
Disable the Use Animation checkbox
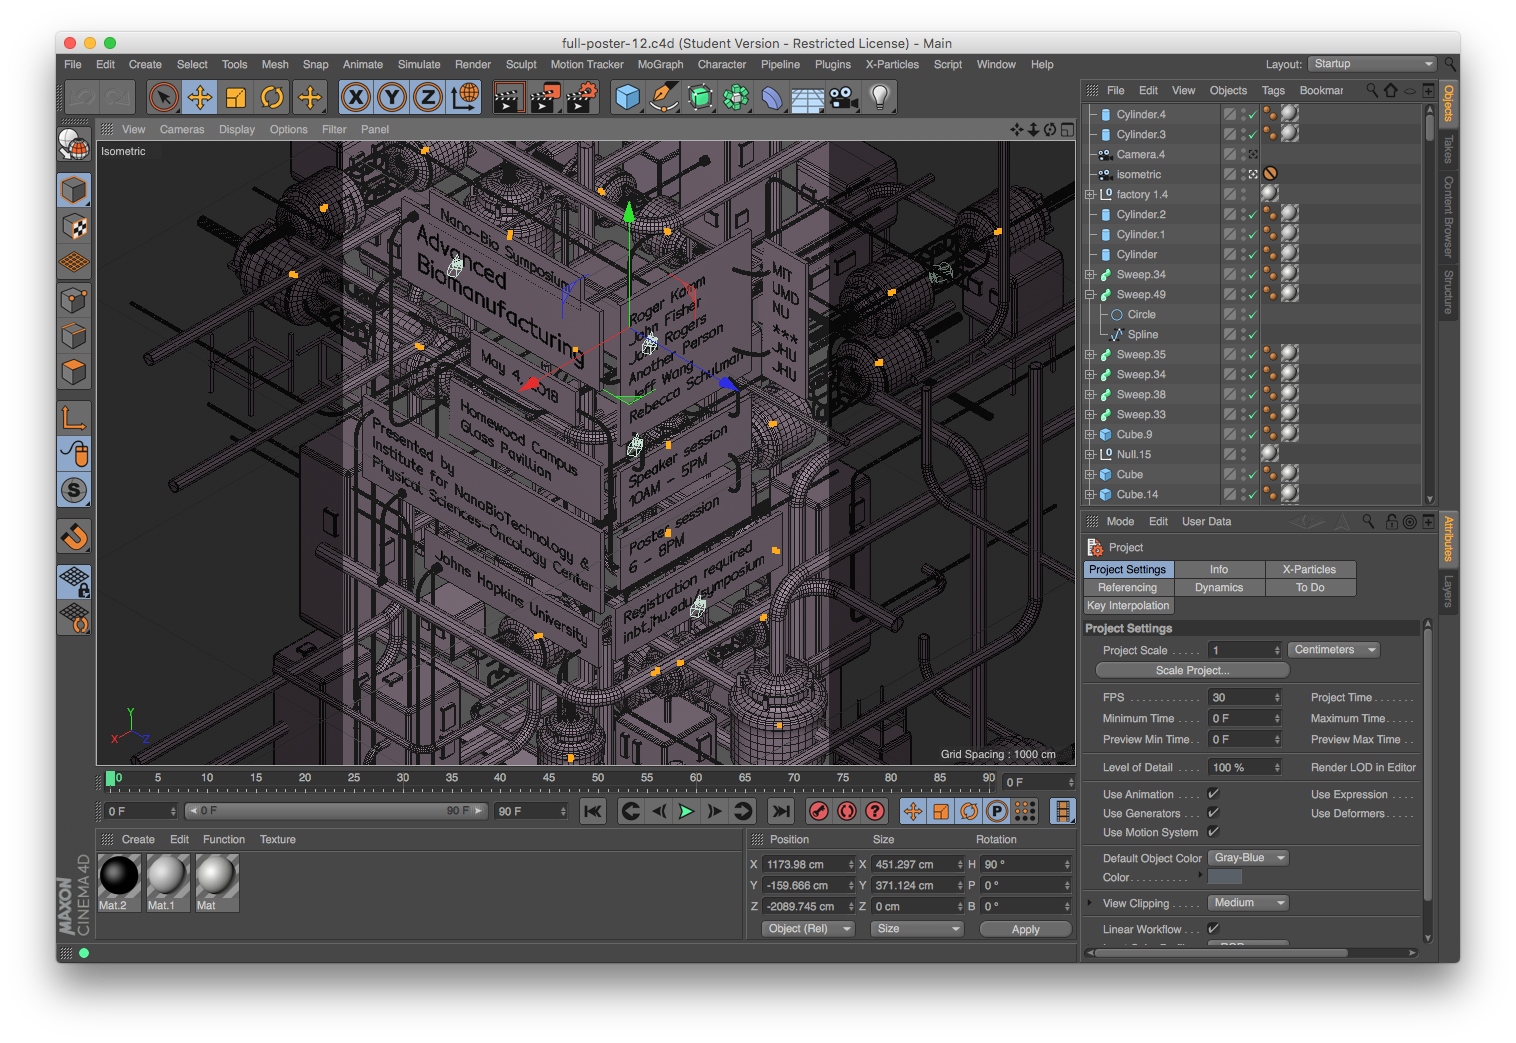(1212, 793)
